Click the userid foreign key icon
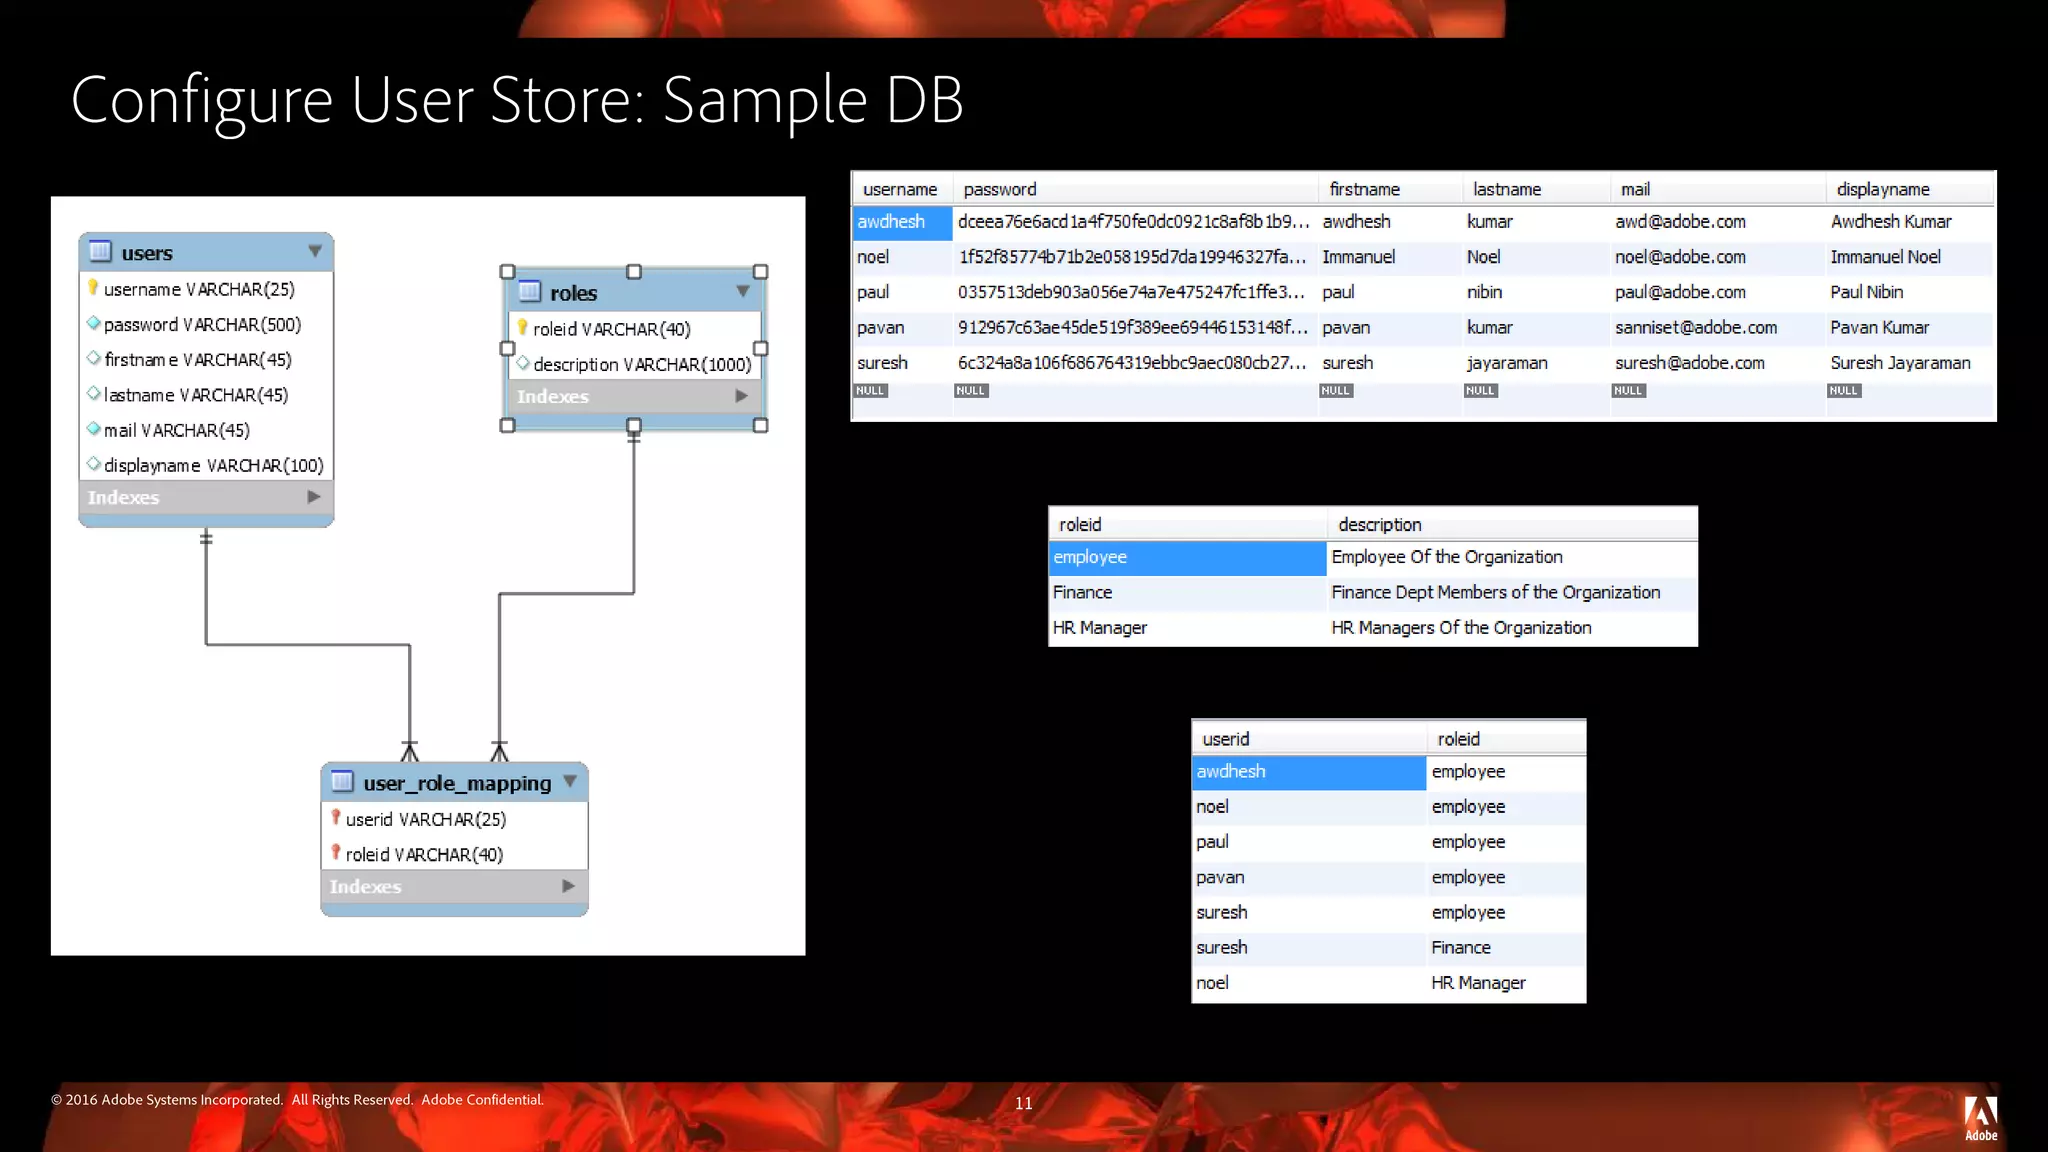 coord(336,818)
